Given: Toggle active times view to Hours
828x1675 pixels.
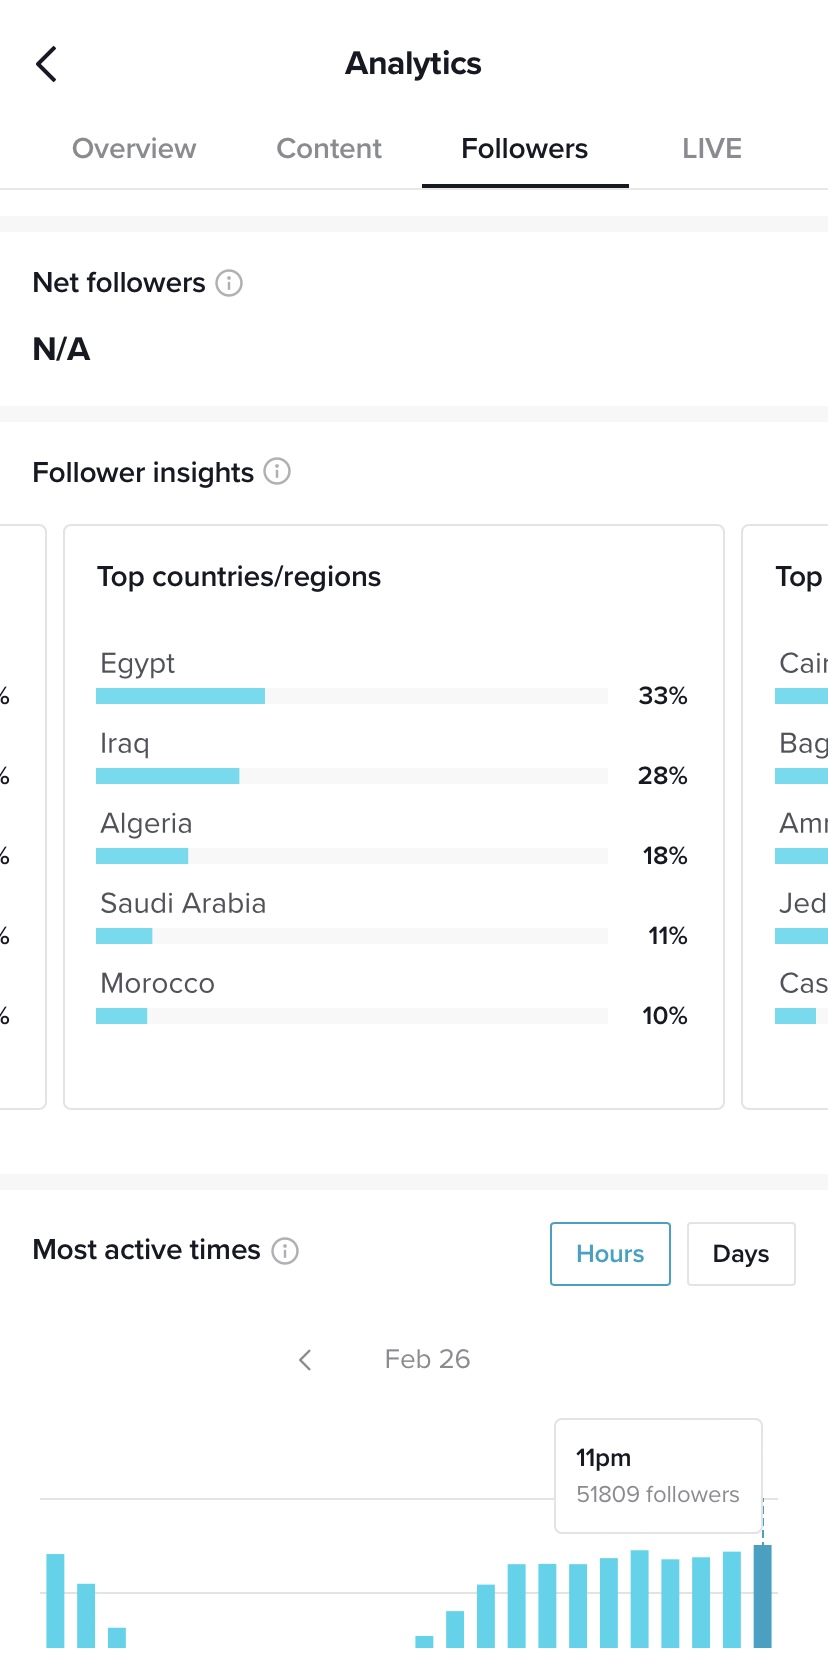Looking at the screenshot, I should pyautogui.click(x=610, y=1254).
